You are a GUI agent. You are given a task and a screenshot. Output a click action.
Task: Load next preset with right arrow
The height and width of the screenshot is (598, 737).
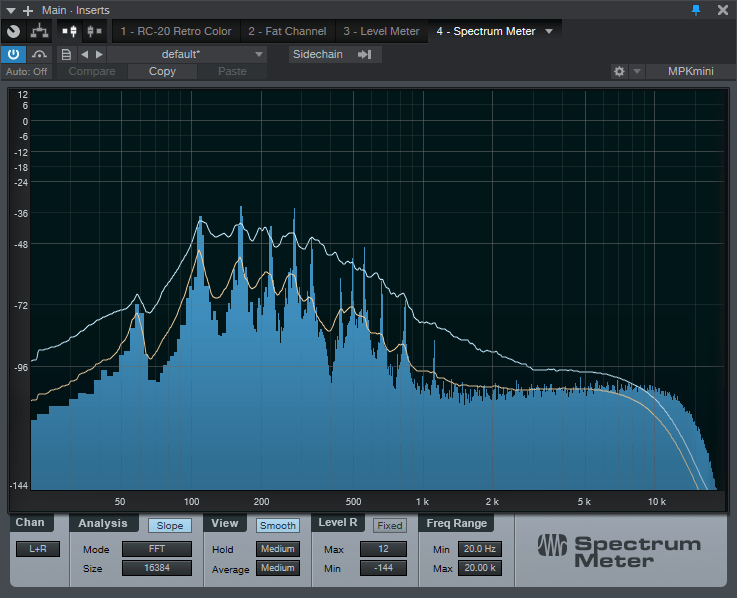[98, 54]
